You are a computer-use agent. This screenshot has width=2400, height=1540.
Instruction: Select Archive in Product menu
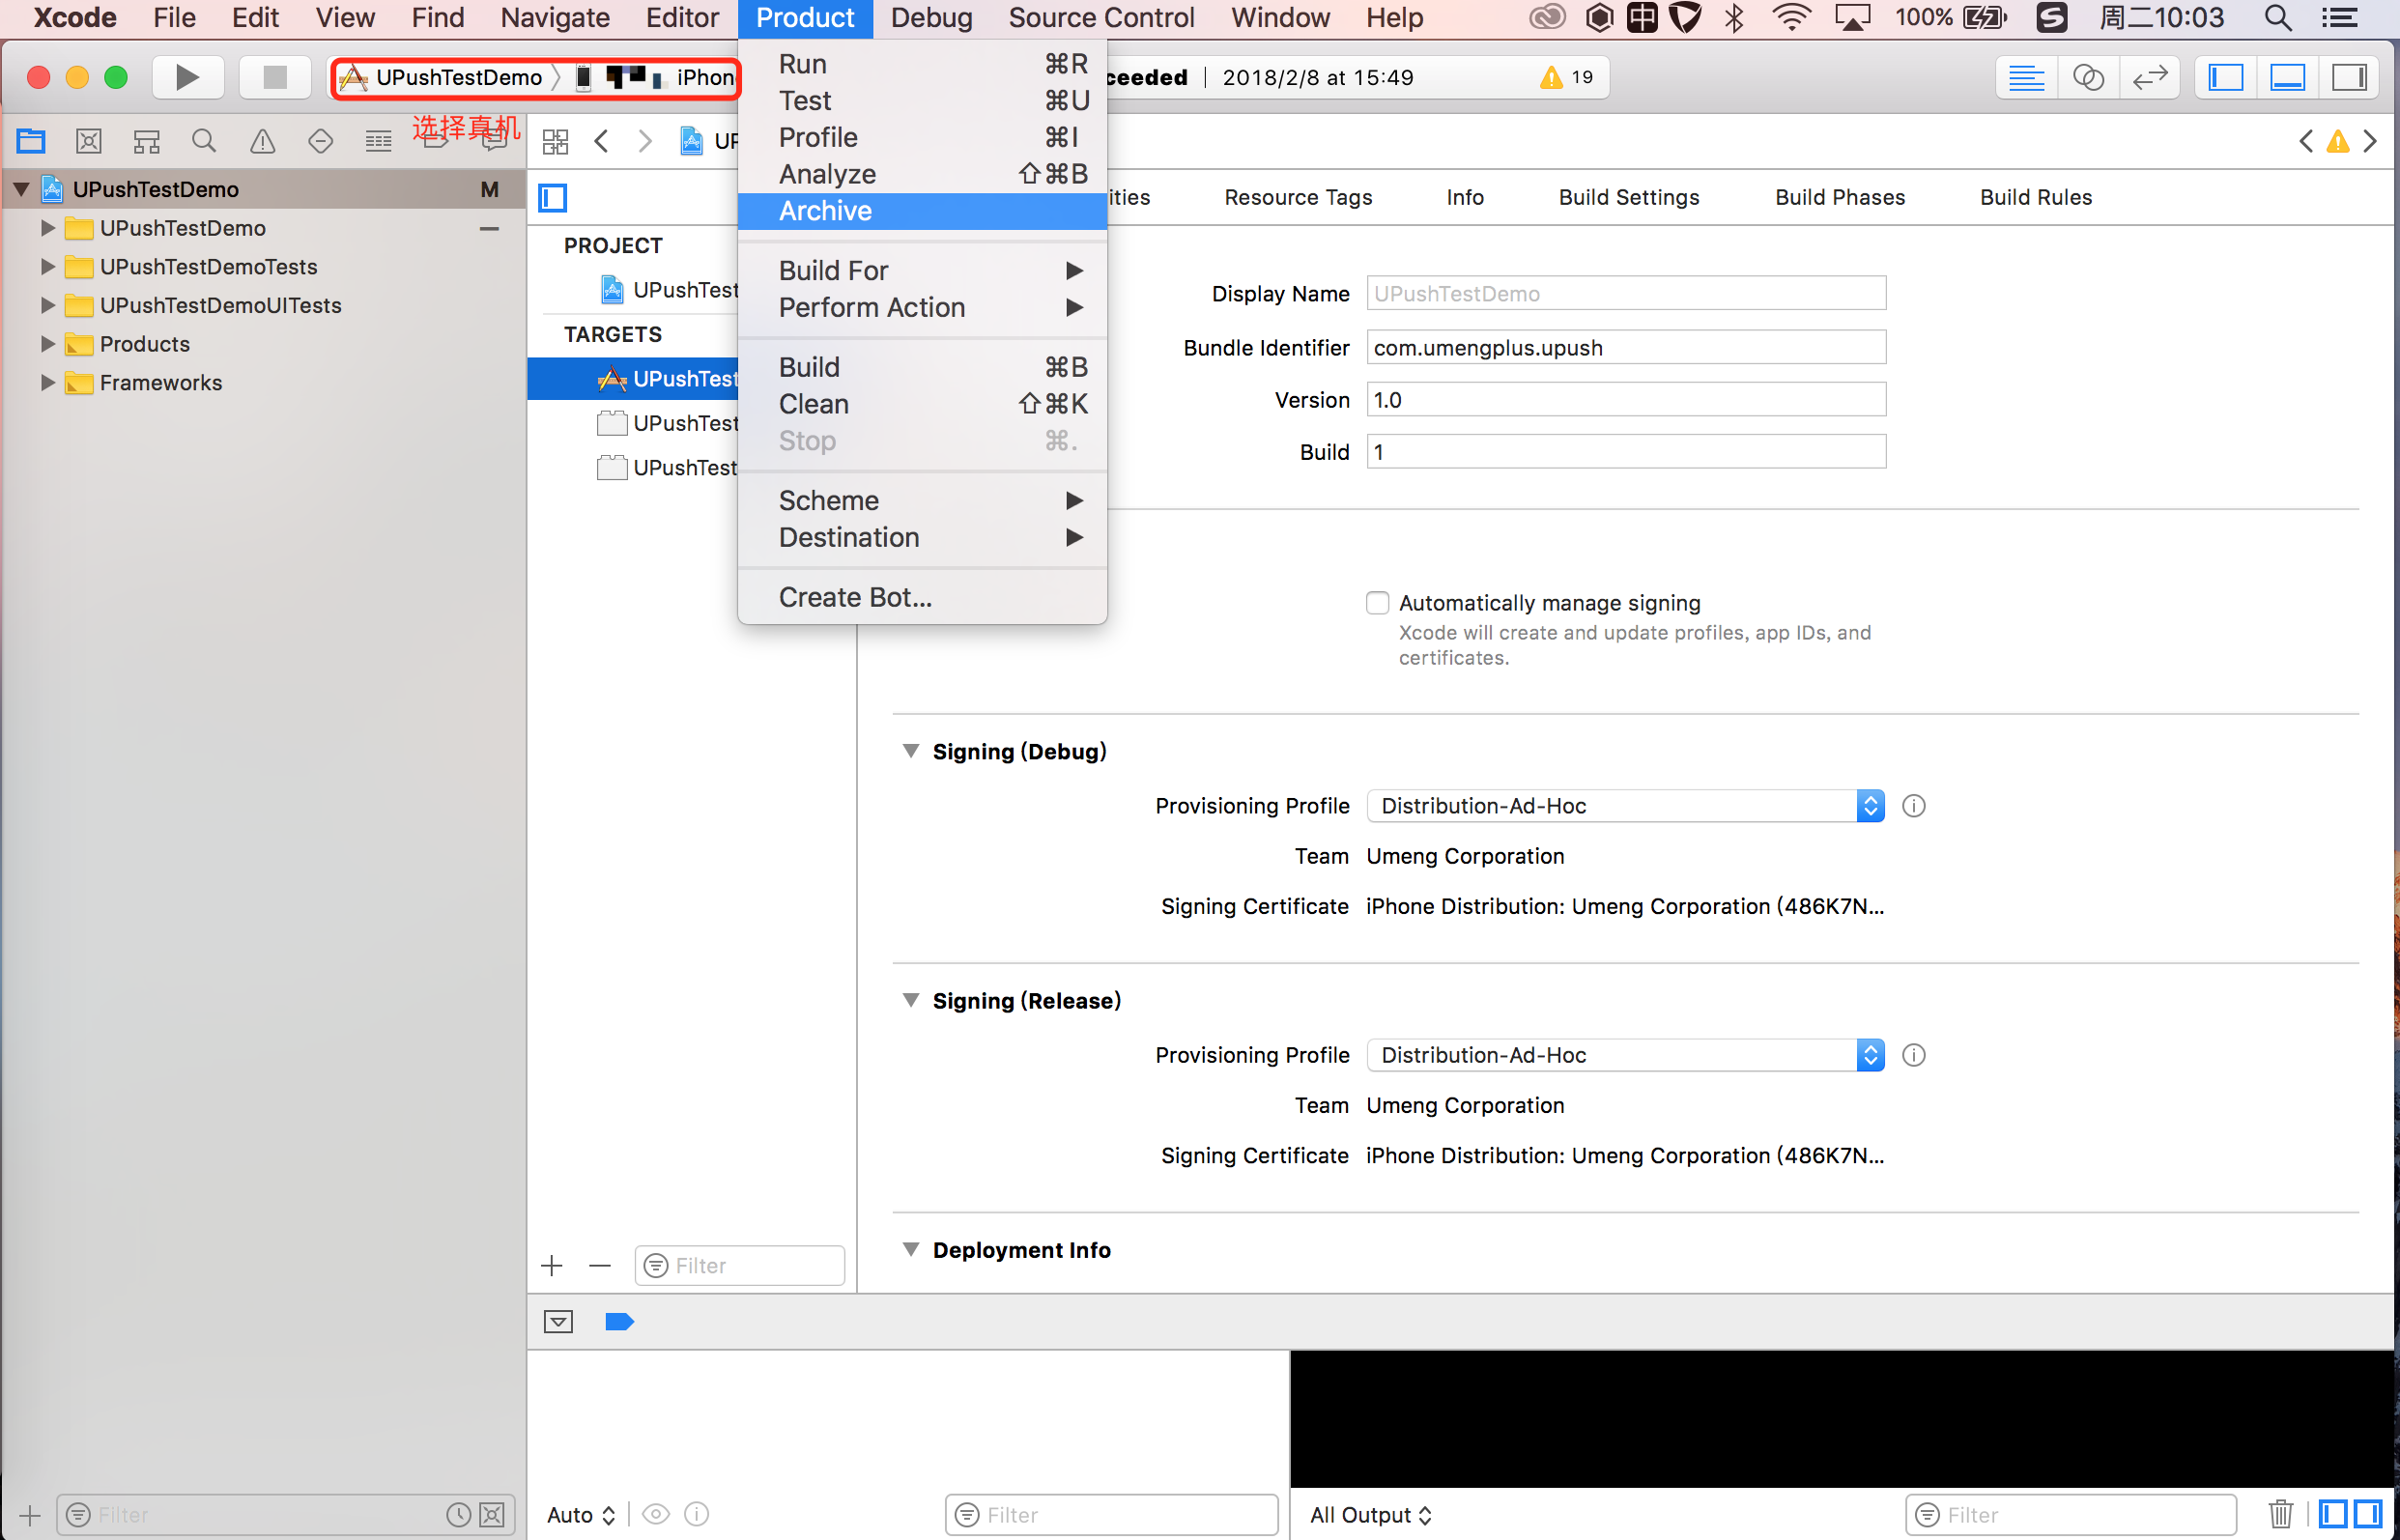pyautogui.click(x=922, y=211)
